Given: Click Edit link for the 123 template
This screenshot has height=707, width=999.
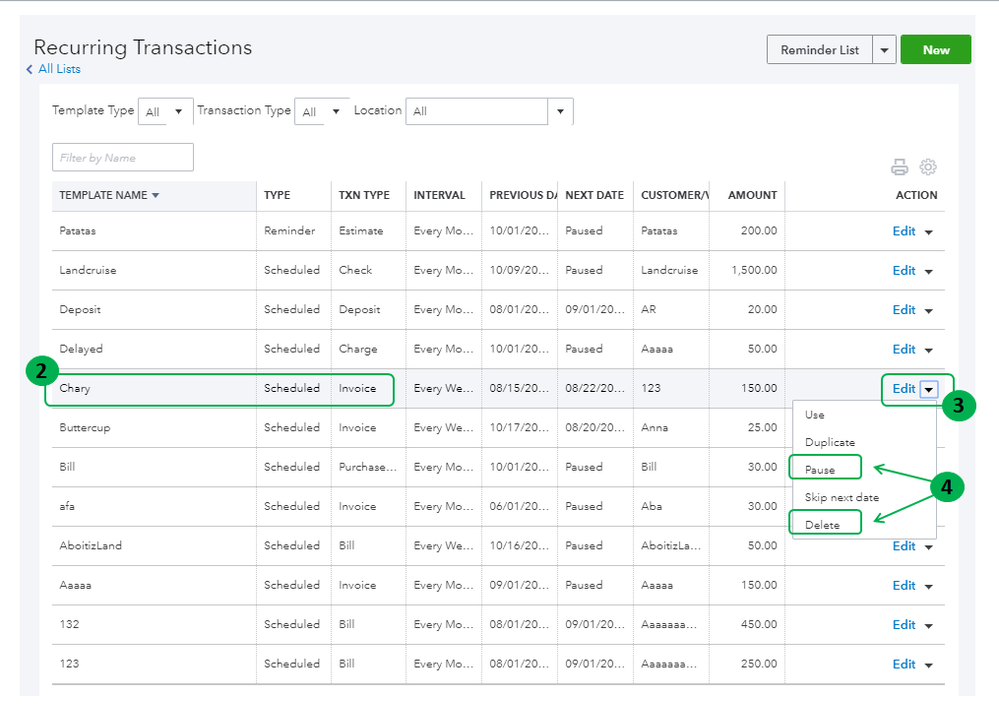Looking at the screenshot, I should coord(903,664).
